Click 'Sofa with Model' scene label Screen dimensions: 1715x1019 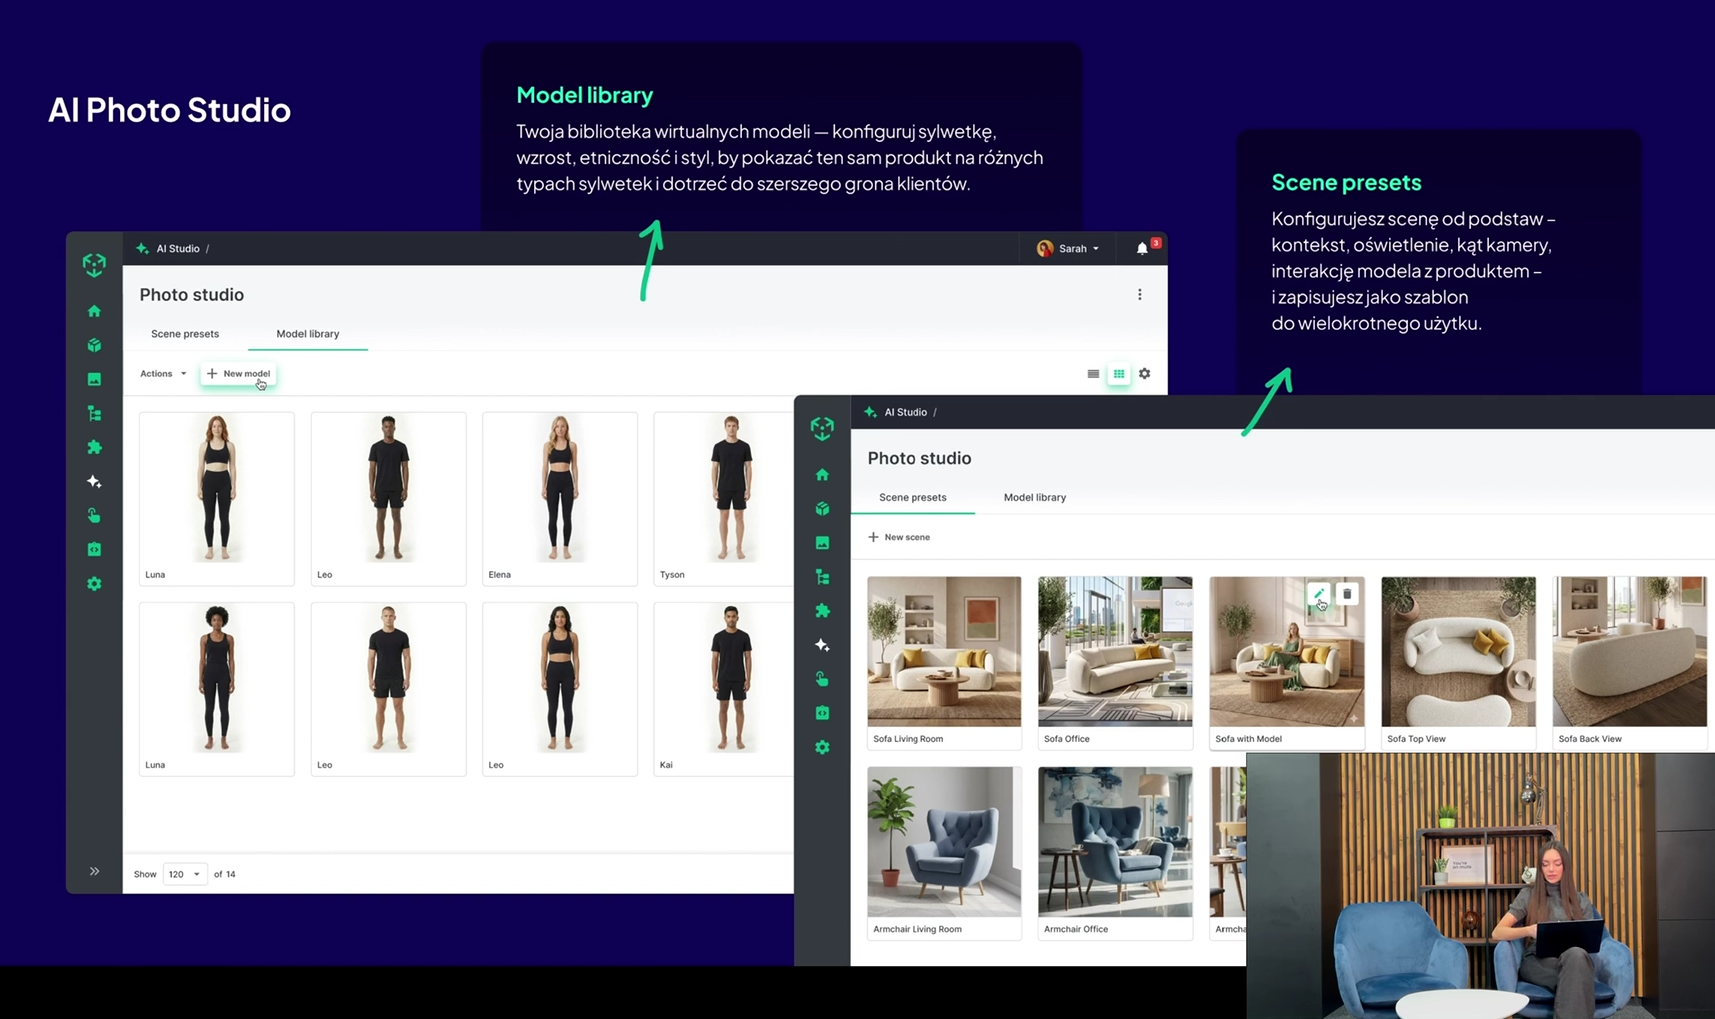pyautogui.click(x=1248, y=739)
